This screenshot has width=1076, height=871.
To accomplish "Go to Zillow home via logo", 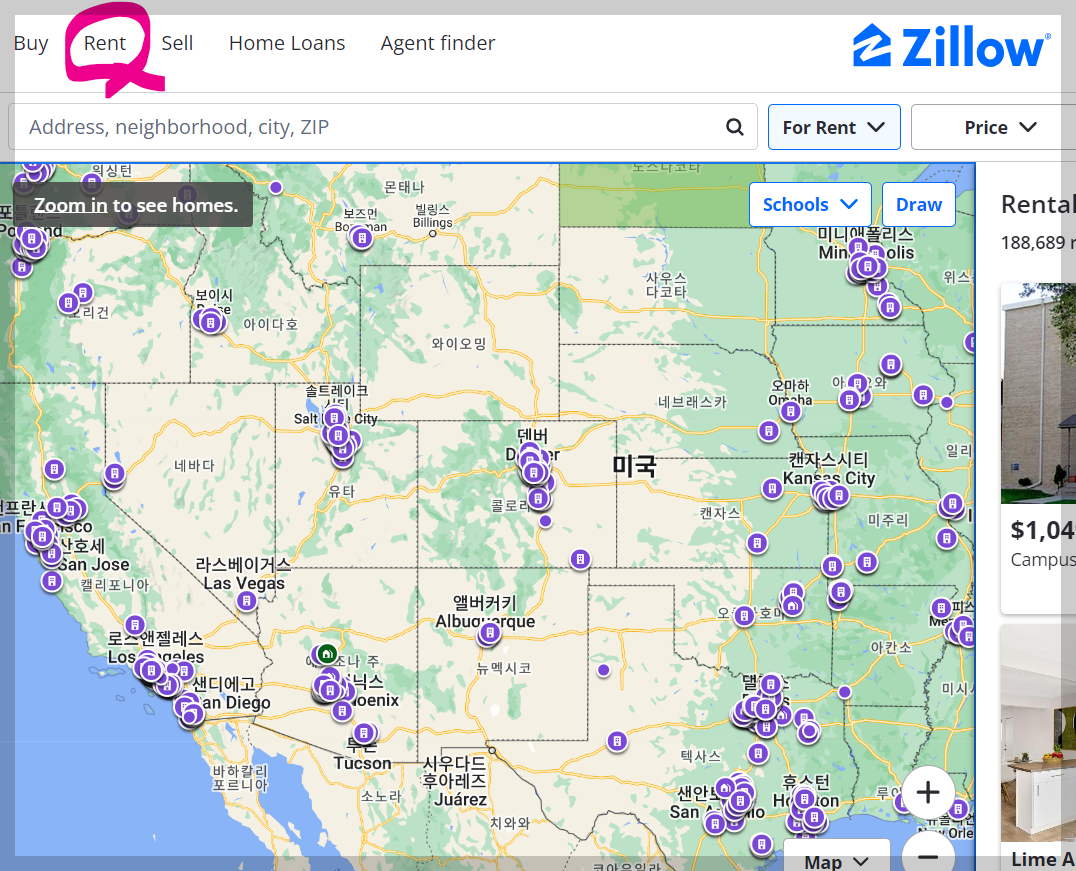I will [x=951, y=47].
